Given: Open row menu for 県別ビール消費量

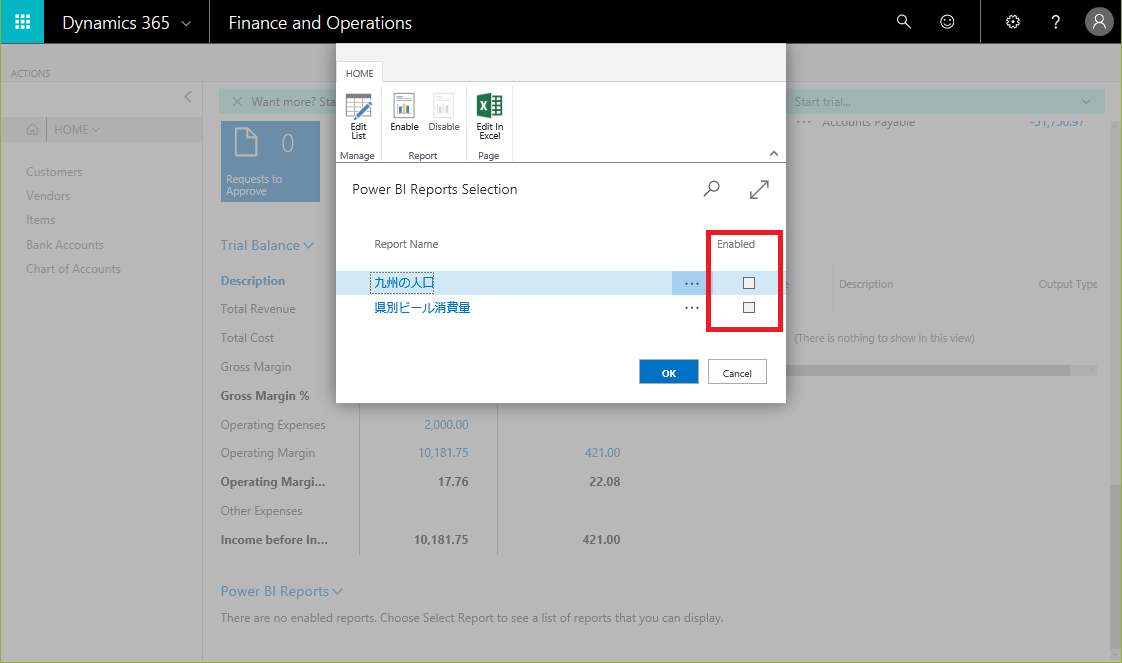Looking at the screenshot, I should coord(691,308).
